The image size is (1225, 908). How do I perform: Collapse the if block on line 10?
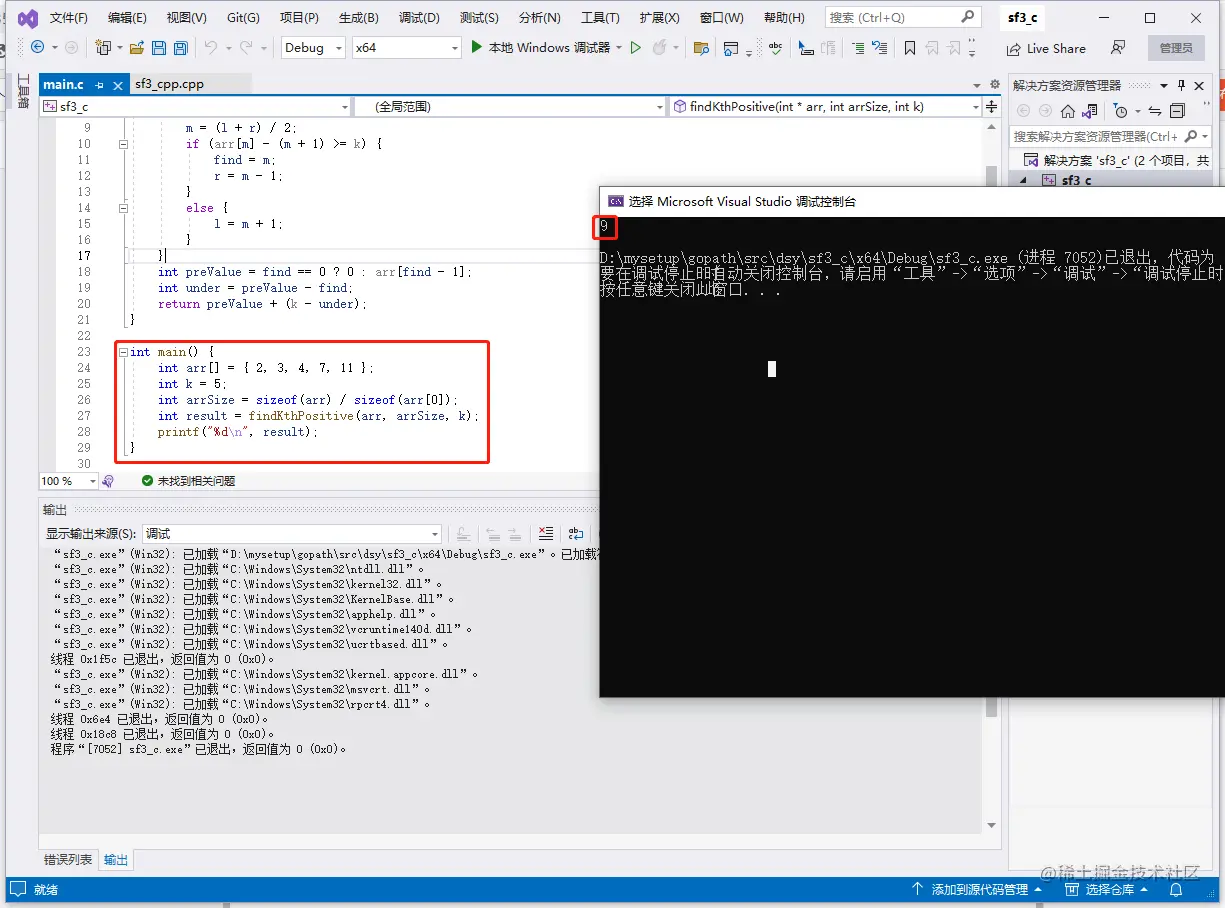[x=124, y=144]
